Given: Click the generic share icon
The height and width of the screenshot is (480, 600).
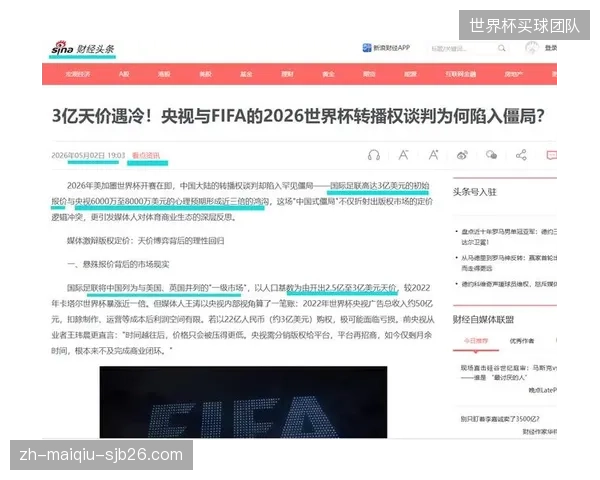Looking at the screenshot, I should point(521,155).
